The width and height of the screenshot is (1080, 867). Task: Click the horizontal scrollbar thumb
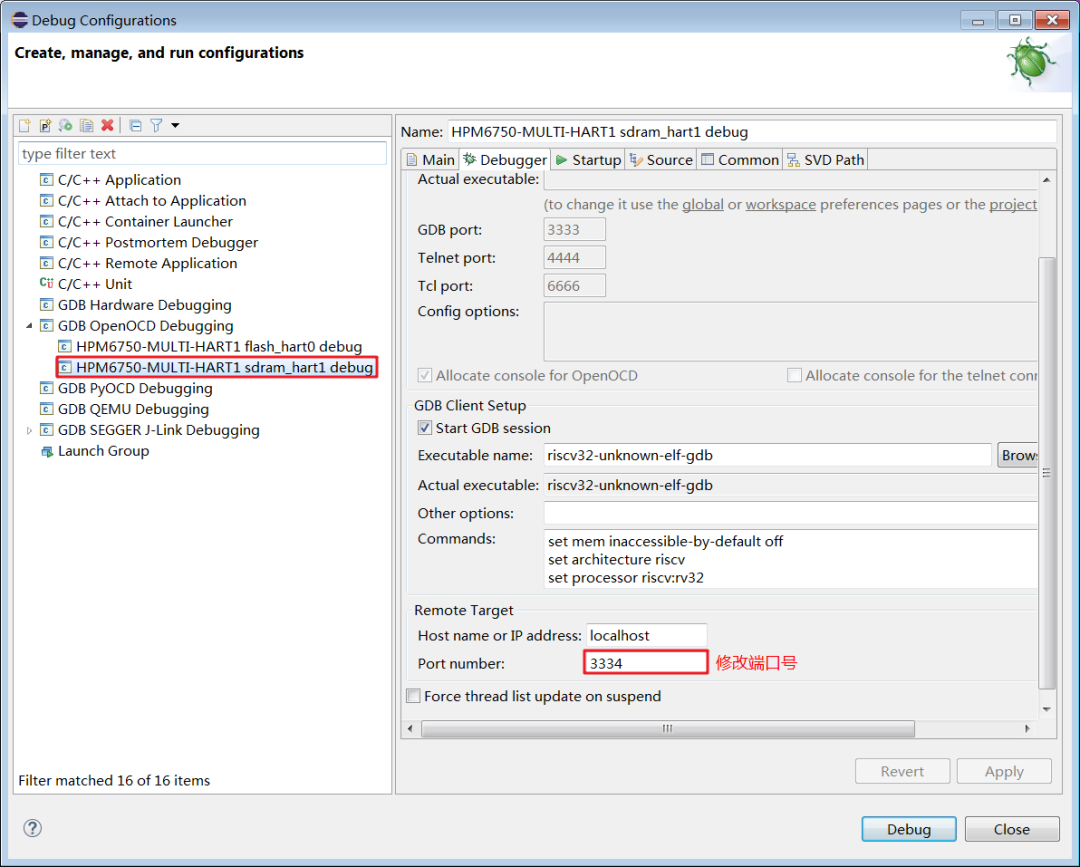point(667,729)
